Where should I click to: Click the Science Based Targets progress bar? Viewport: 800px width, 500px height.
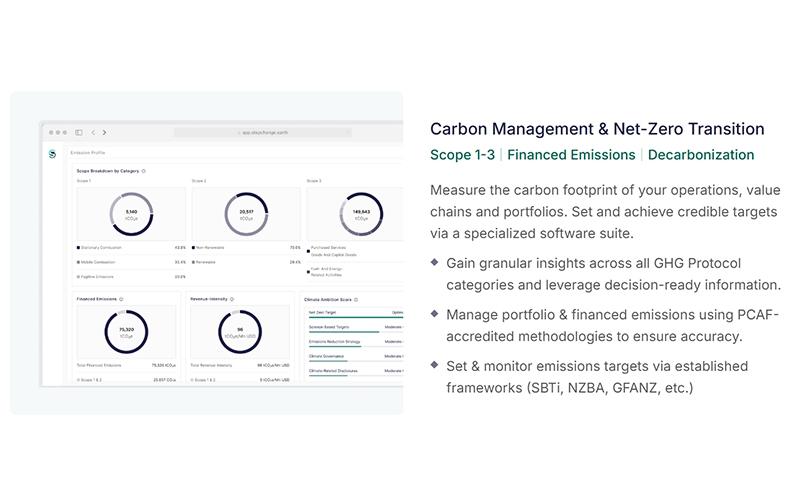point(356,332)
